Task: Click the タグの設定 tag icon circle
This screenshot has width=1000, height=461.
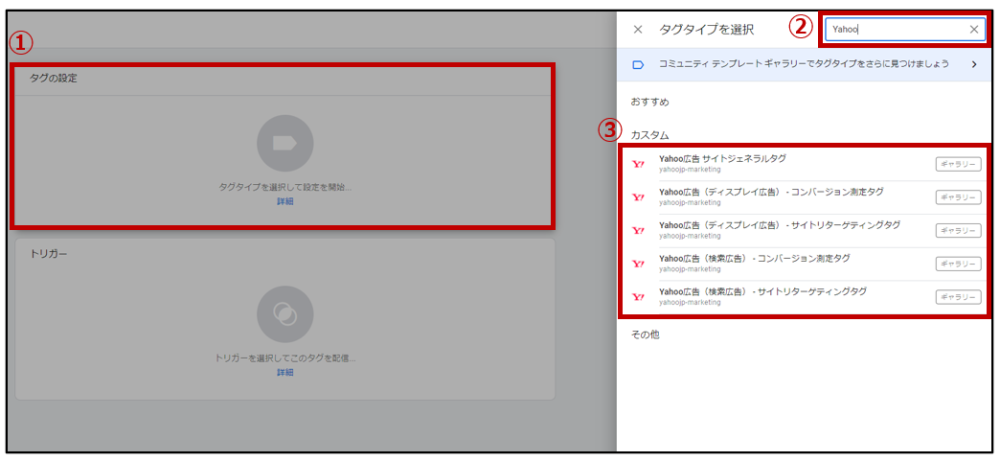Action: coord(285,143)
